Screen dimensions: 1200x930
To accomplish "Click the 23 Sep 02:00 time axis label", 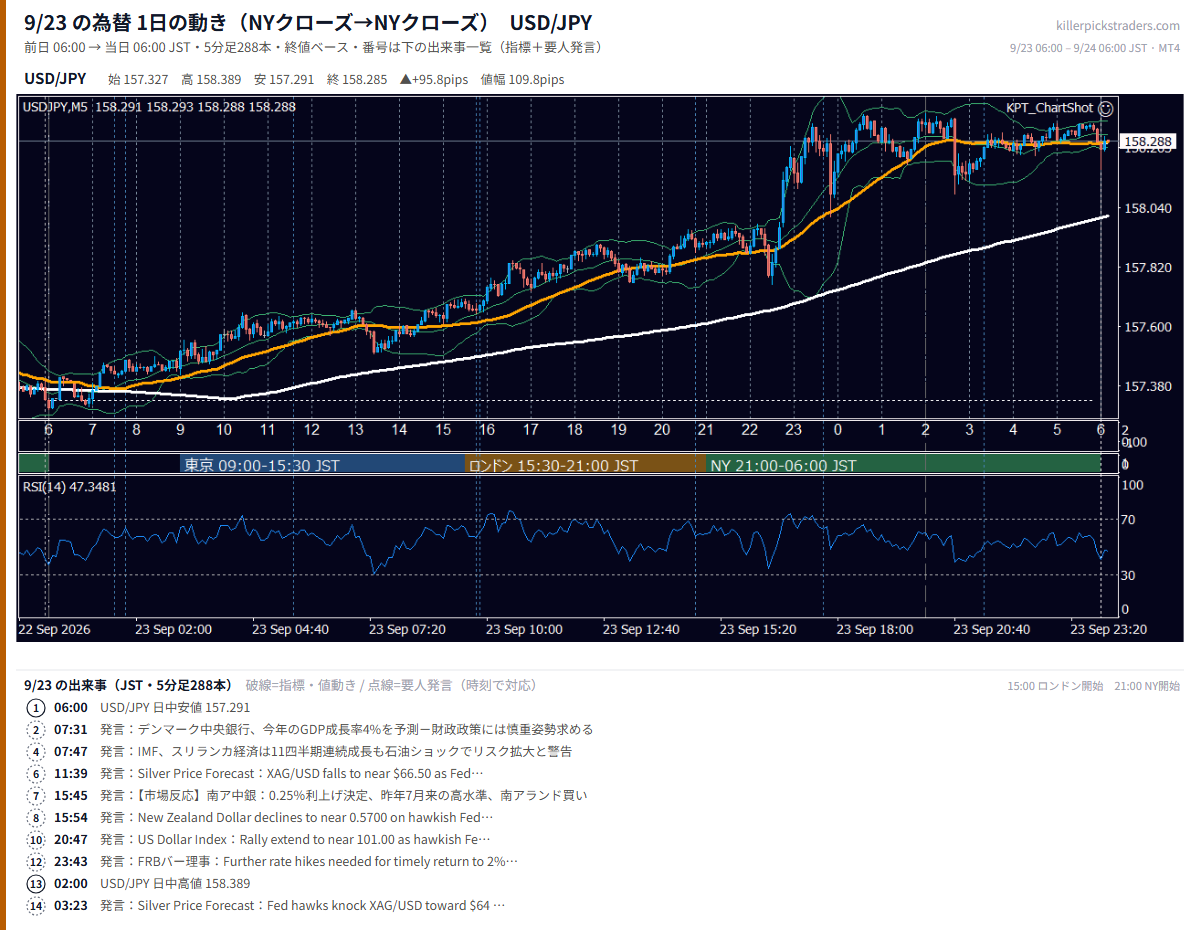I will [x=175, y=629].
